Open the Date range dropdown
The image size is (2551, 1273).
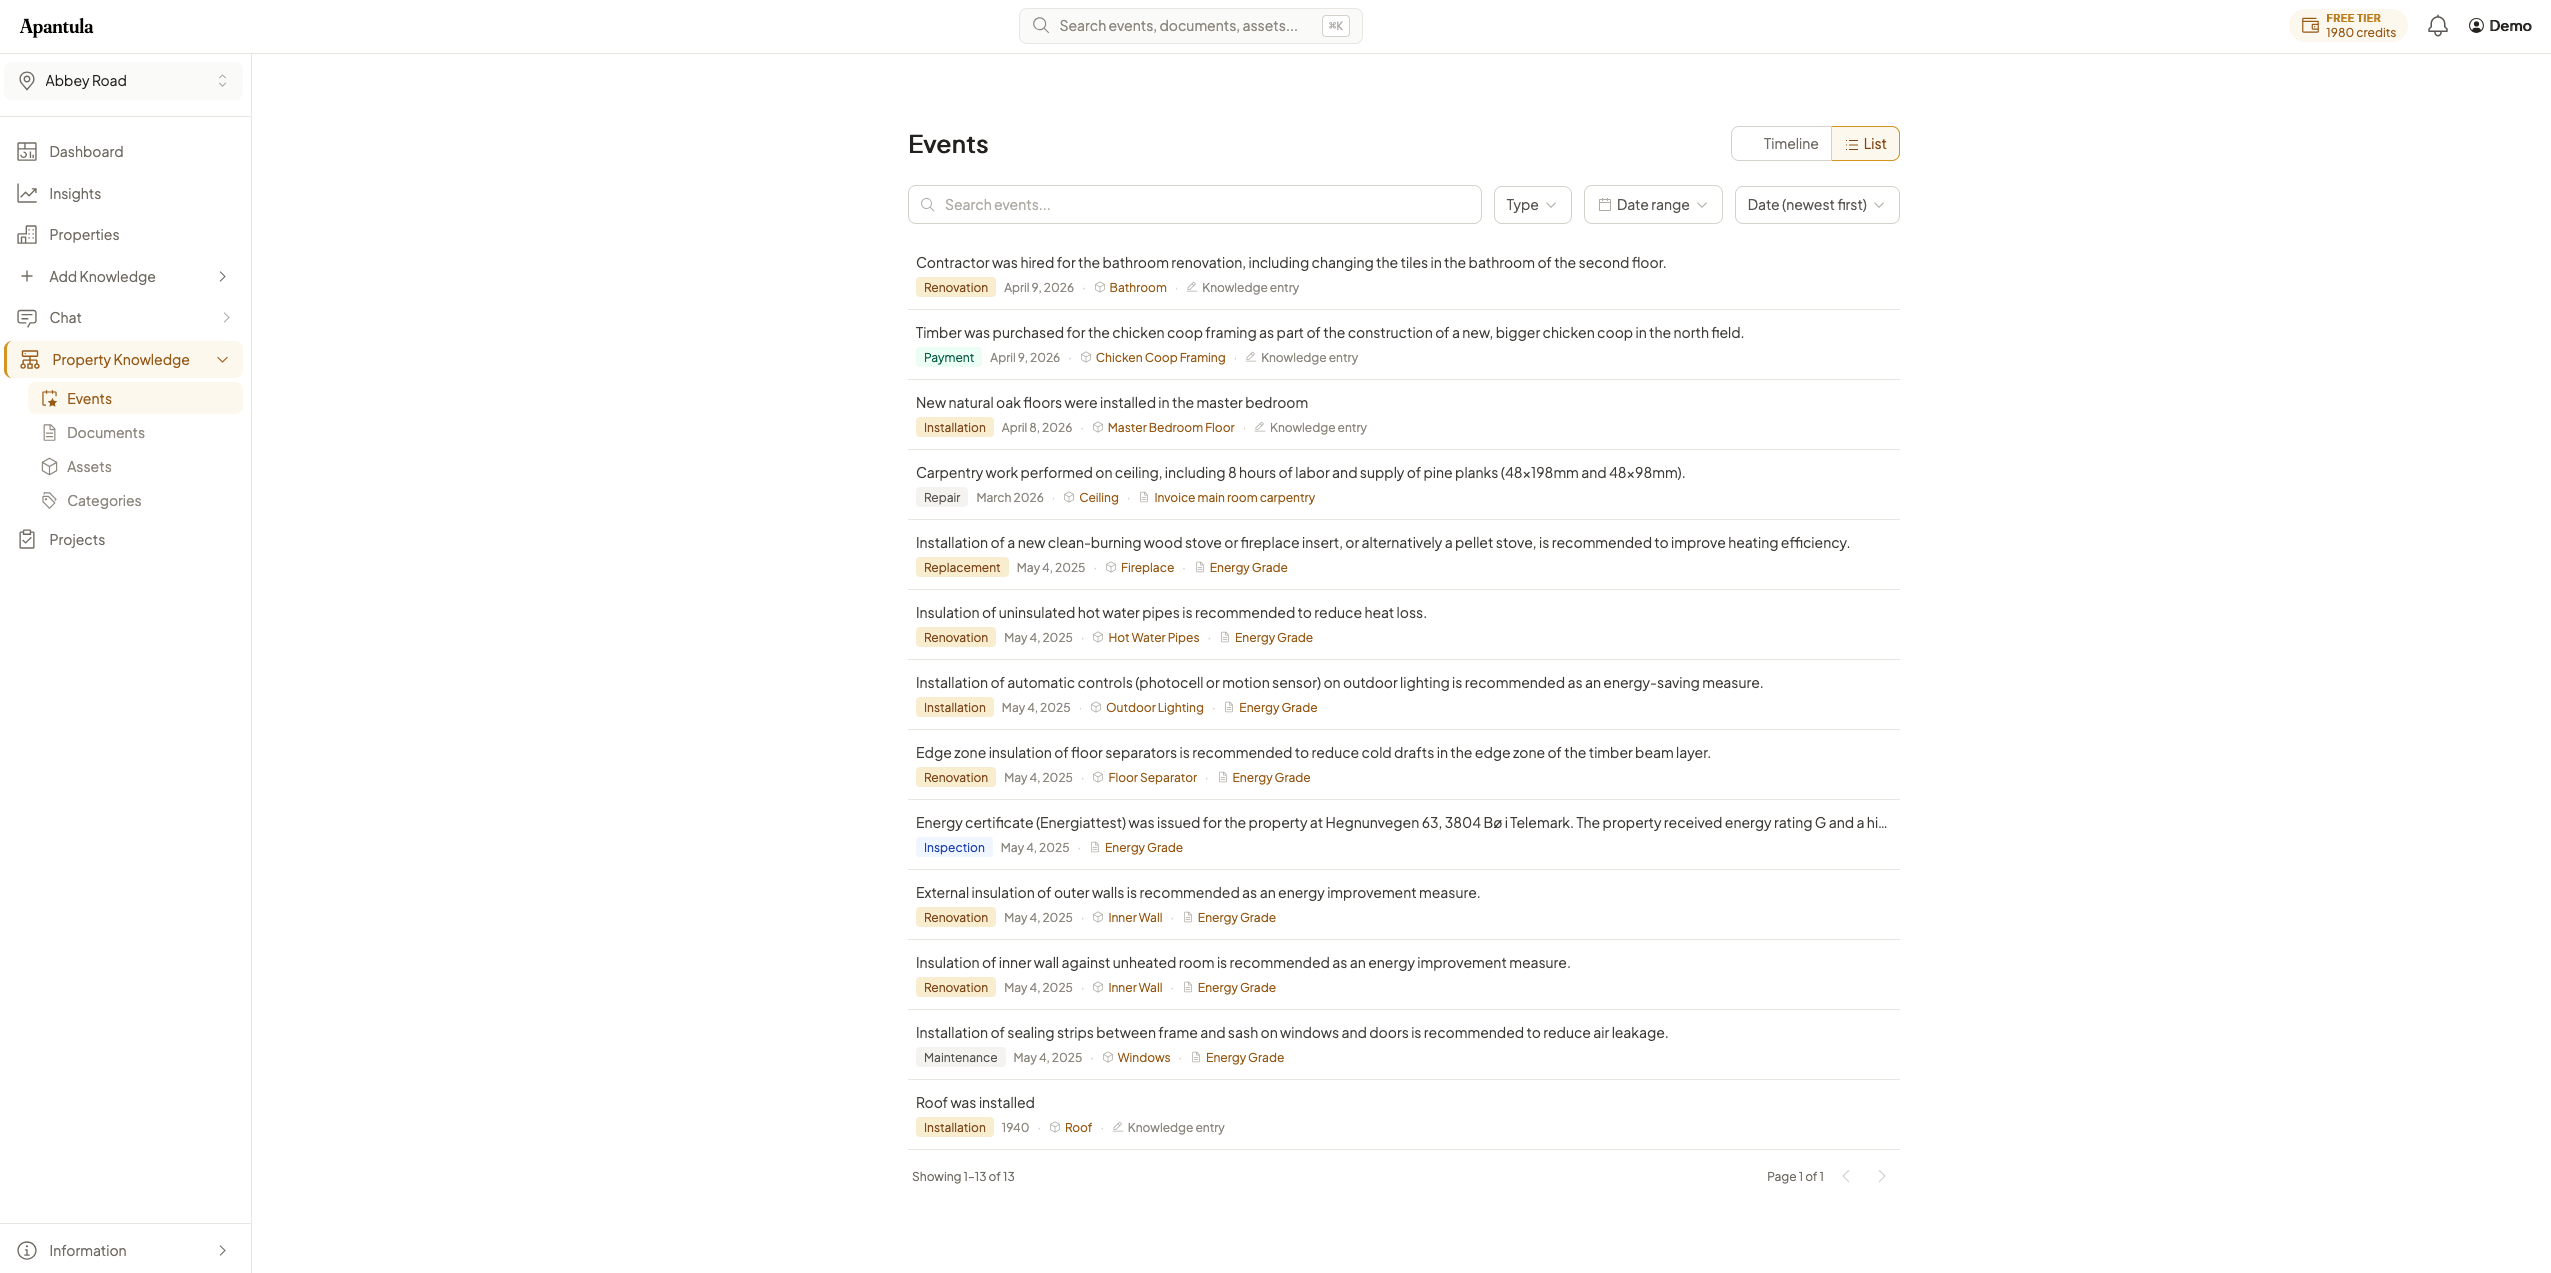(x=1652, y=205)
